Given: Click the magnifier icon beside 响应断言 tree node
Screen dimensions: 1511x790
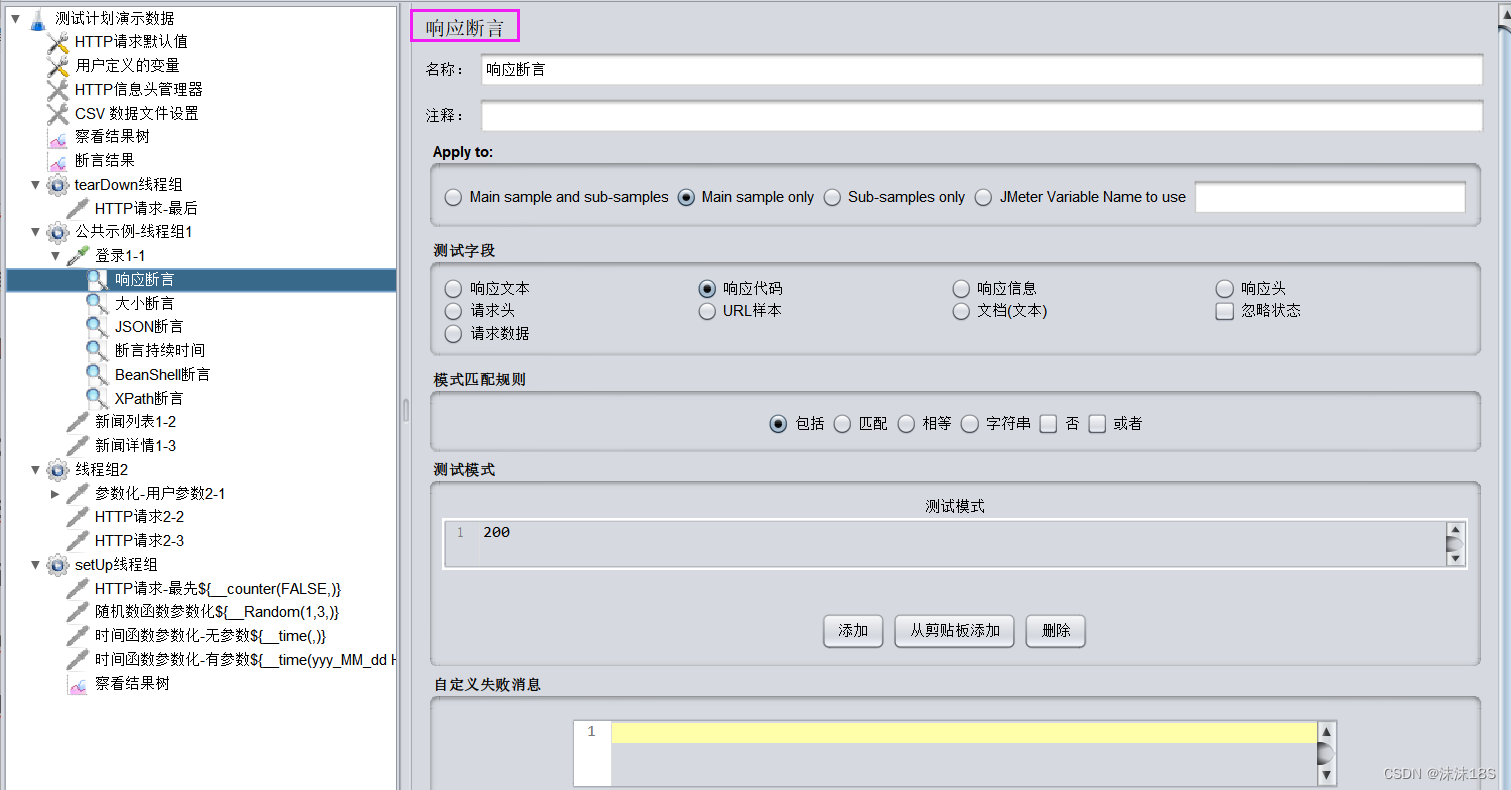Looking at the screenshot, I should (97, 280).
